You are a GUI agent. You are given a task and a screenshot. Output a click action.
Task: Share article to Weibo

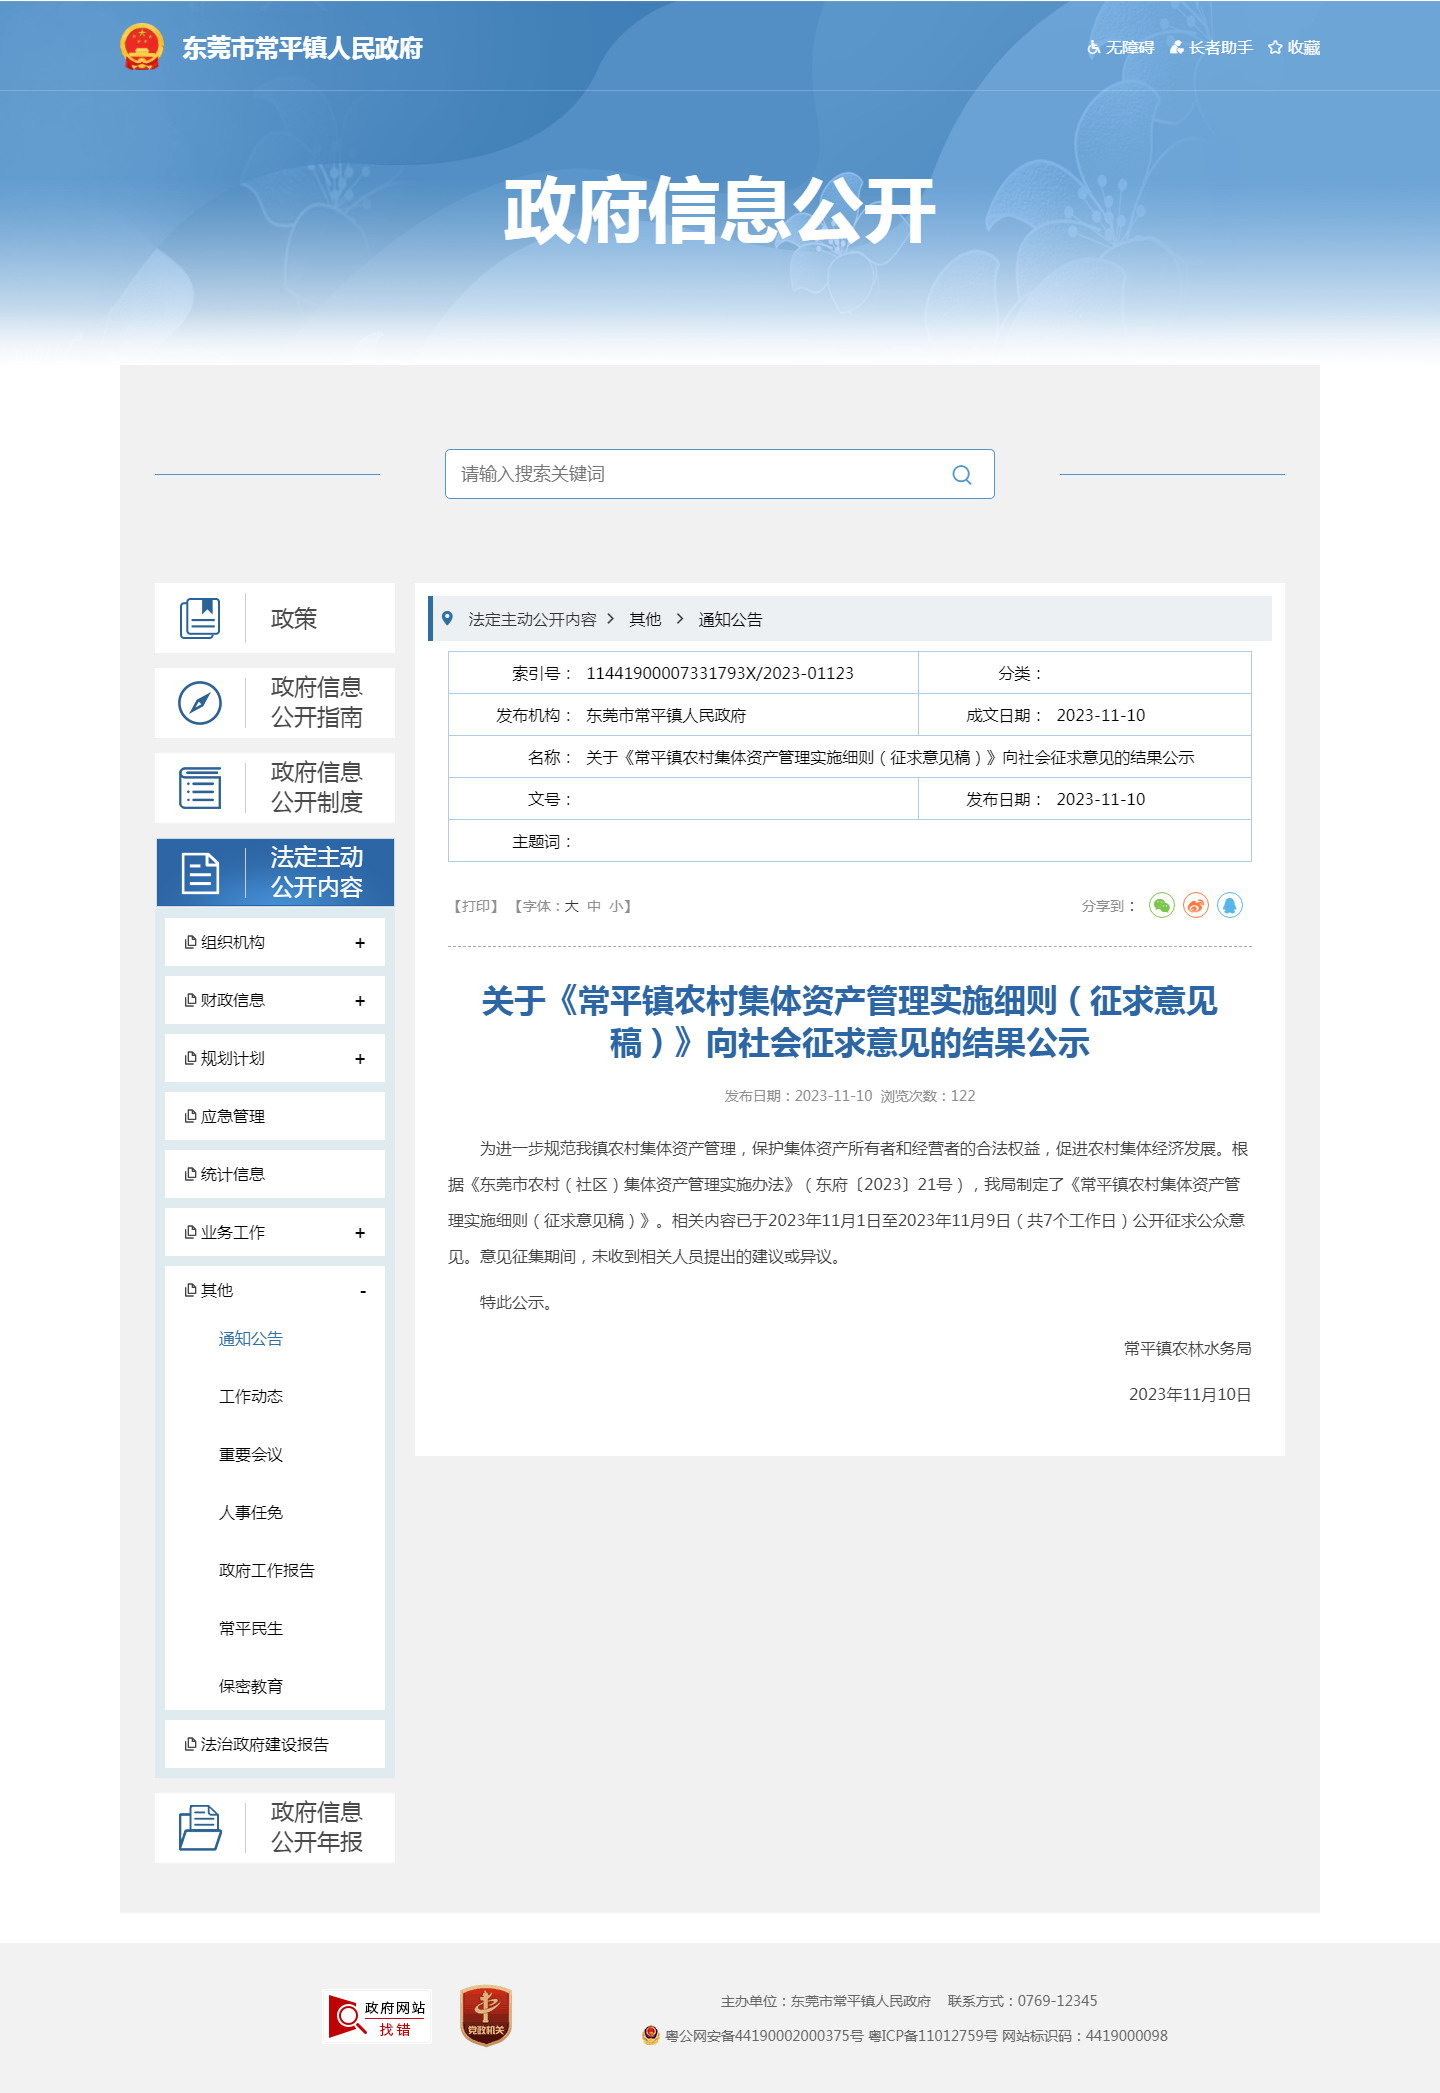[1196, 906]
